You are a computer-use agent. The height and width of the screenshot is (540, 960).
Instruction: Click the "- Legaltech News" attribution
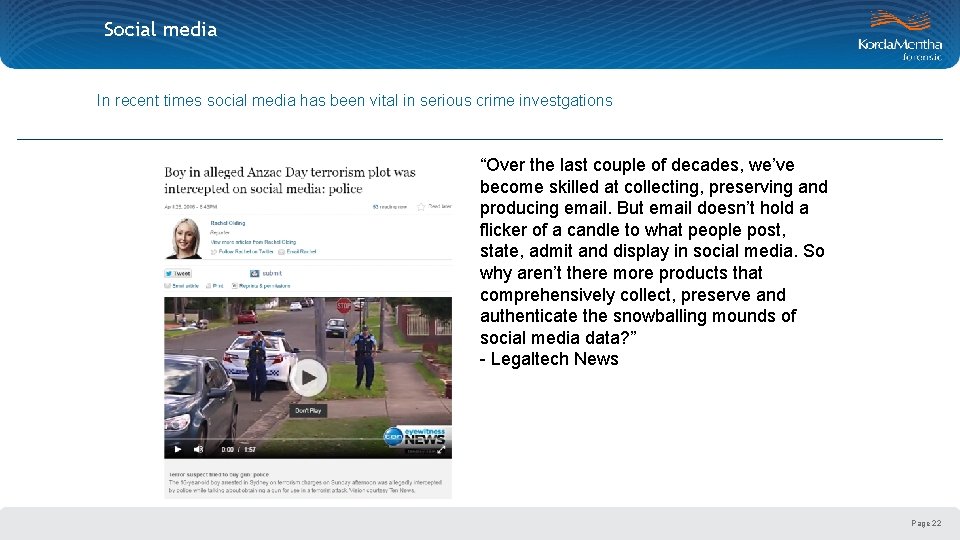pos(549,359)
